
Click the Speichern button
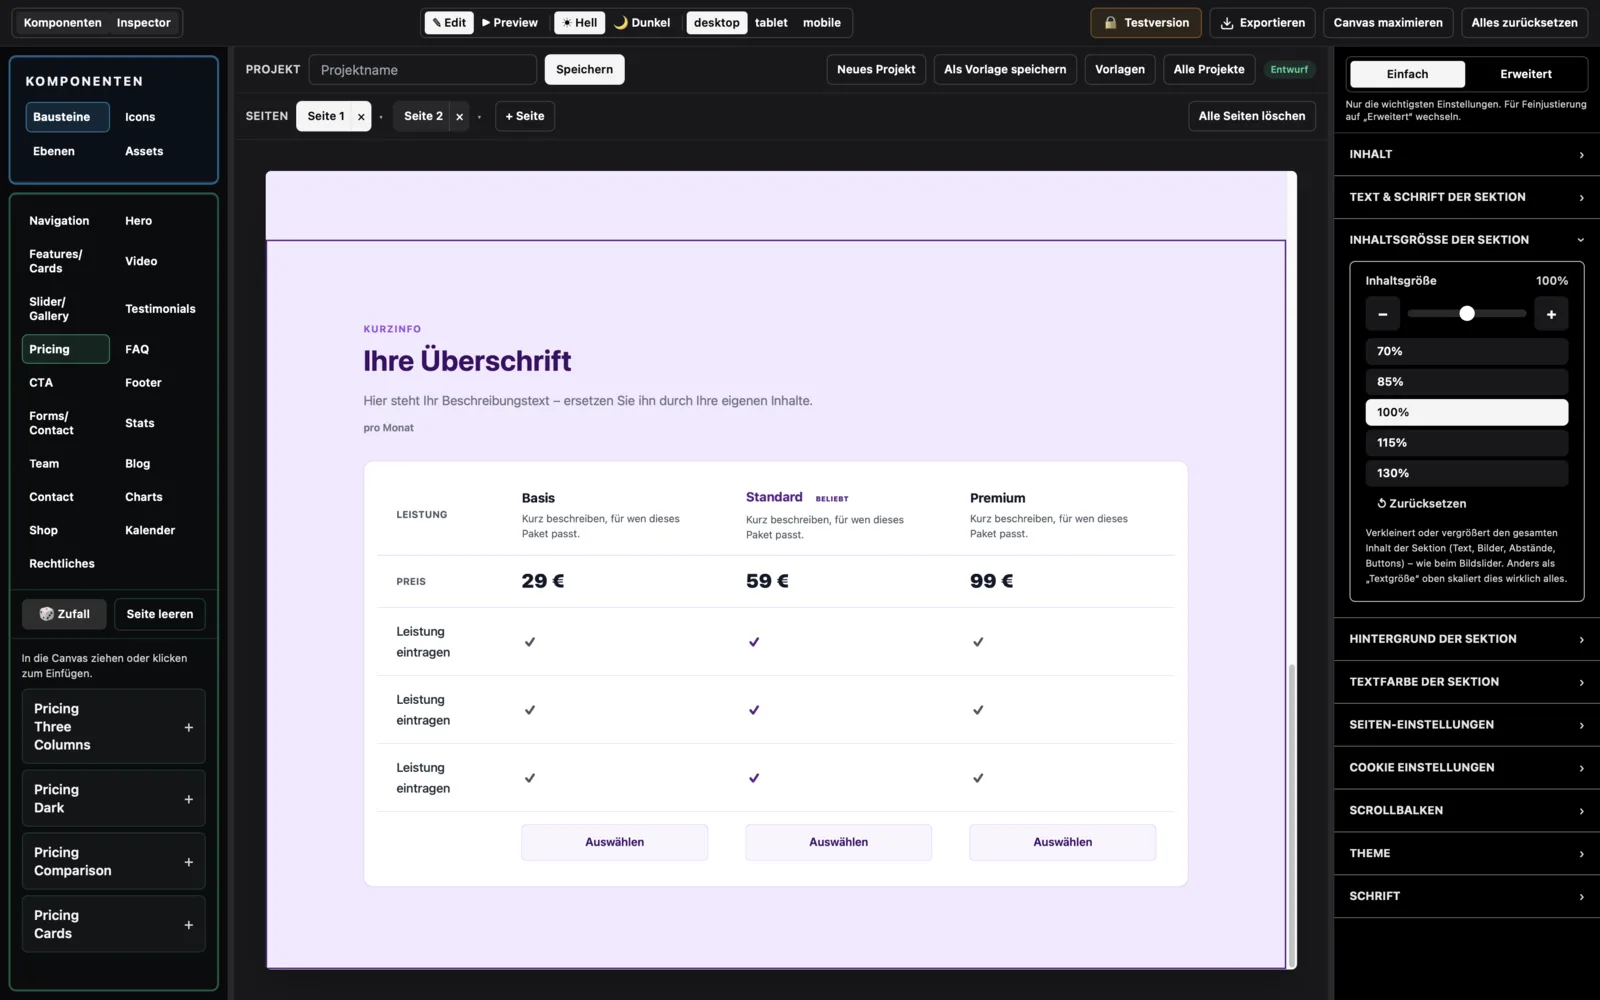(584, 69)
